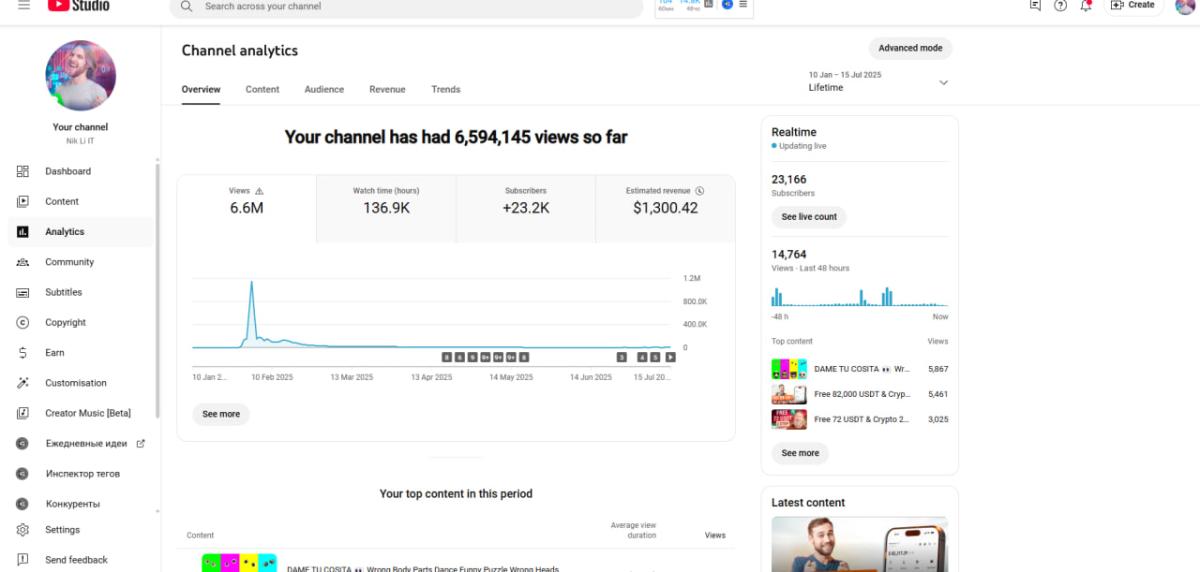Open the Content sidebar icon

point(23,201)
